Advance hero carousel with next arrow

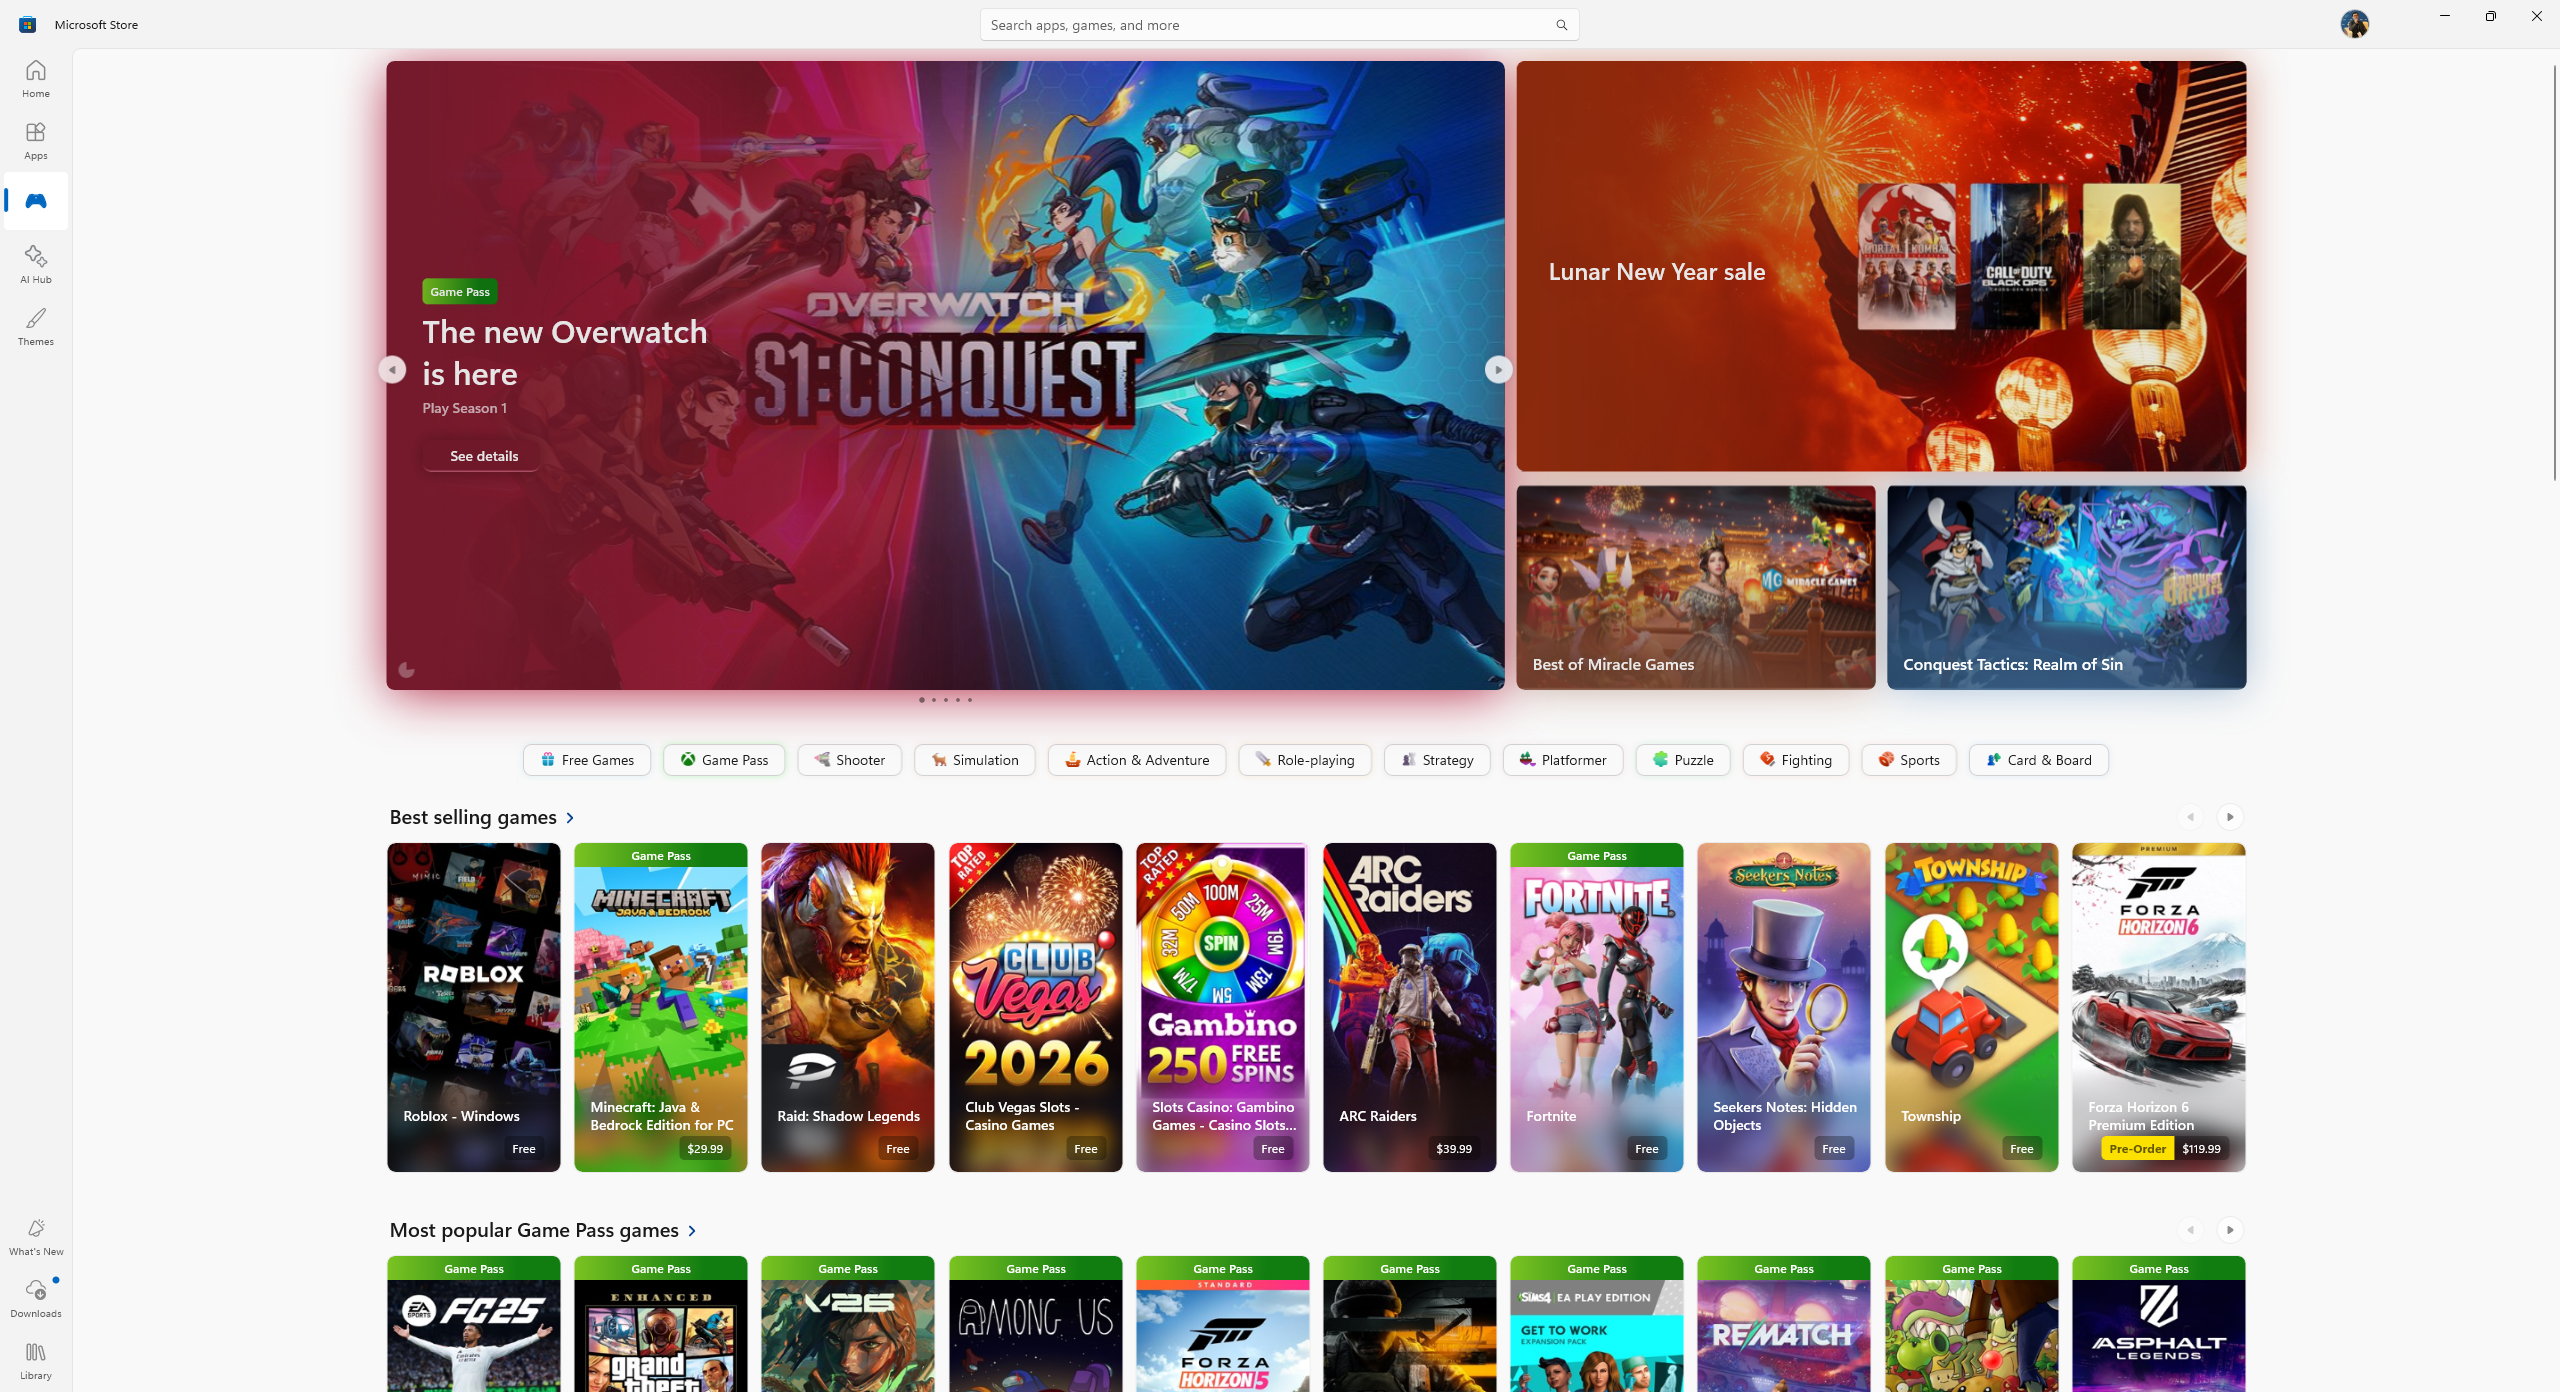click(1498, 370)
